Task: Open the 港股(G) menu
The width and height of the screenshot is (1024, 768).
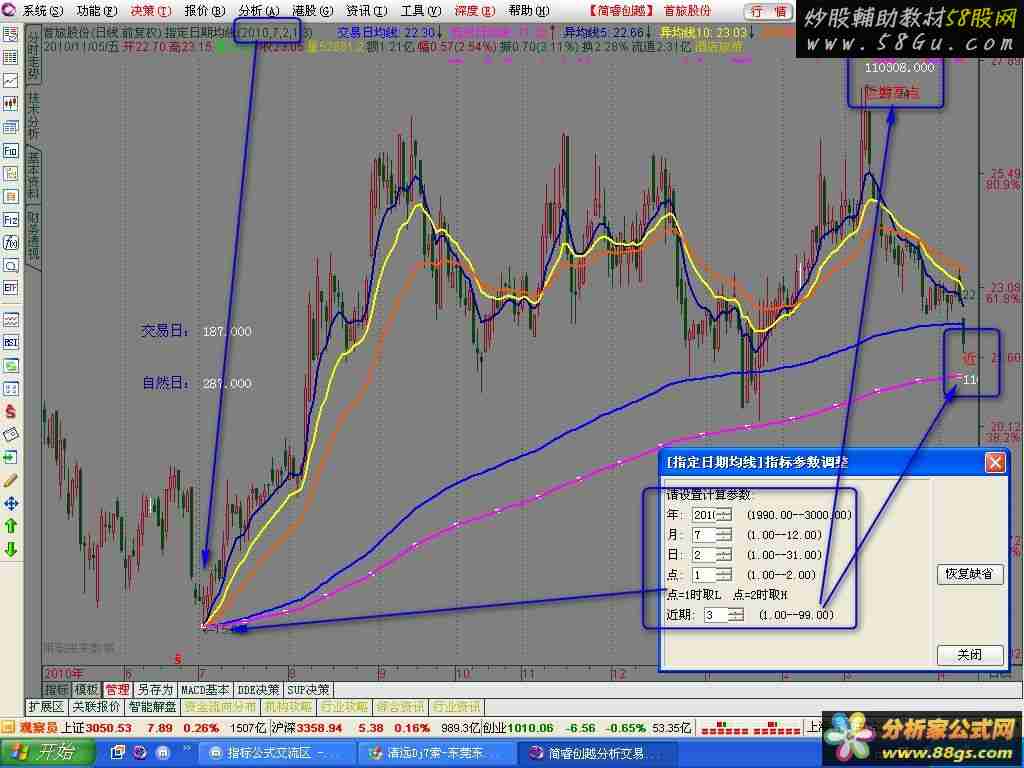Action: pyautogui.click(x=312, y=10)
